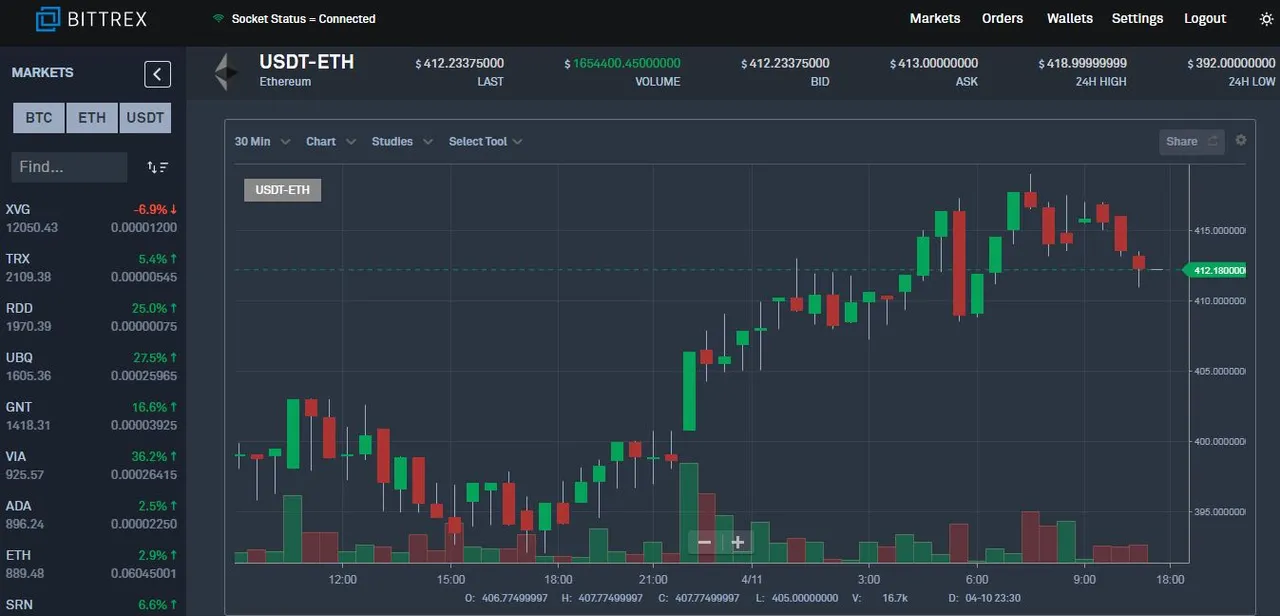Click the USDT-ETH chart label button
Viewport: 1280px width, 616px height.
(283, 190)
